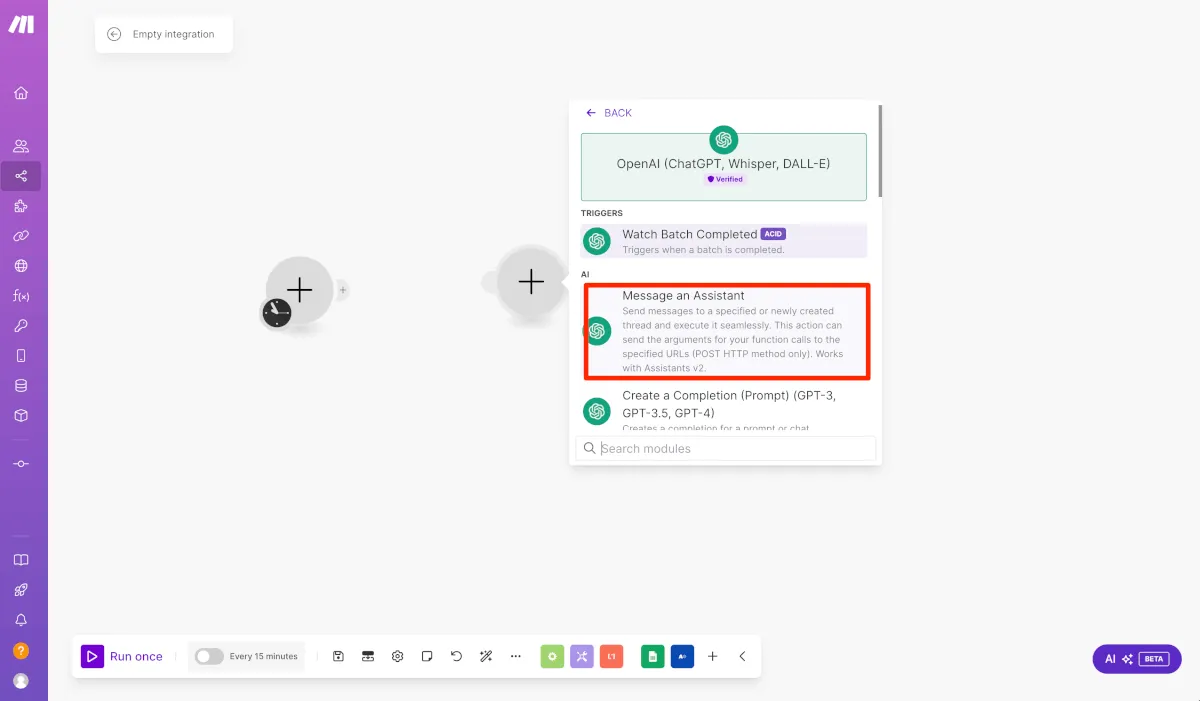Open Connections chain link icon
1200x701 pixels.
(x=21, y=236)
